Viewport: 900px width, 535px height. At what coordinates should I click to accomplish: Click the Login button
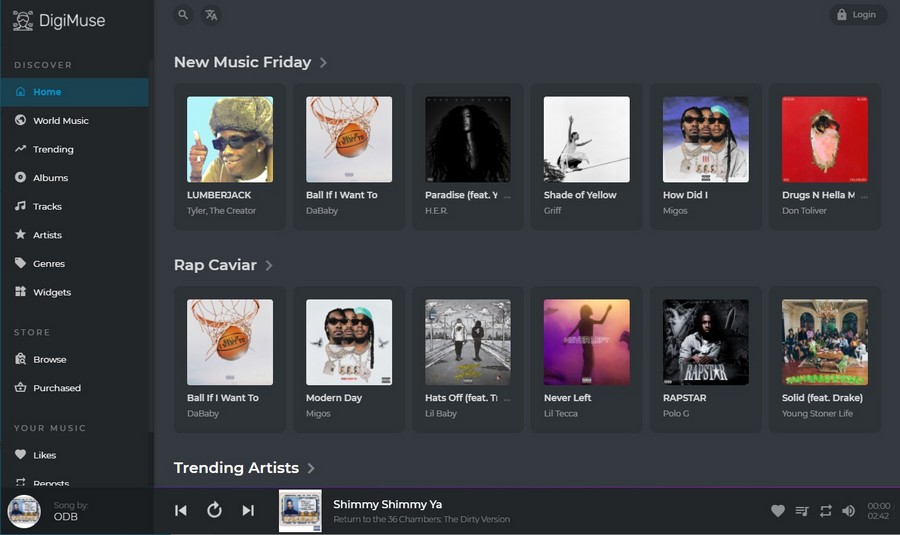pos(858,15)
